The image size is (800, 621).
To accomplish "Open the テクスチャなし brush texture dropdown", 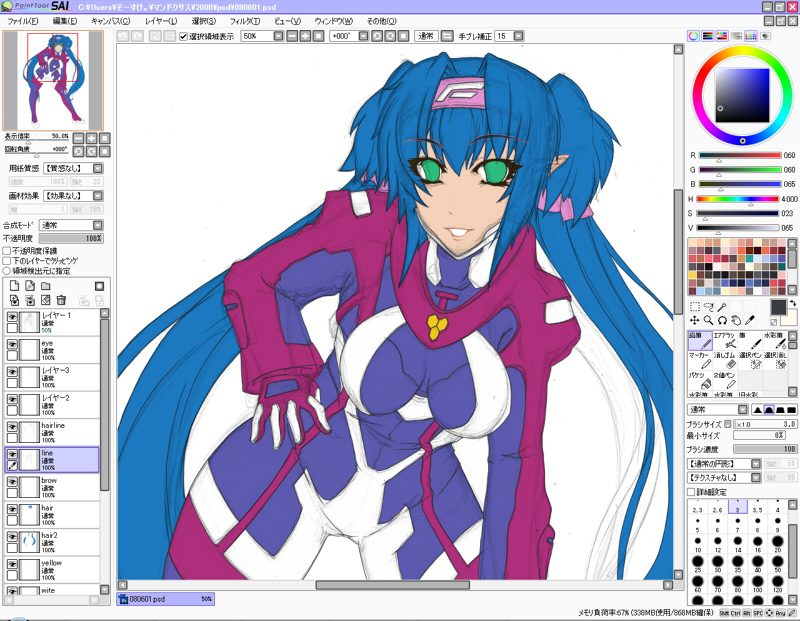I will [x=756, y=478].
